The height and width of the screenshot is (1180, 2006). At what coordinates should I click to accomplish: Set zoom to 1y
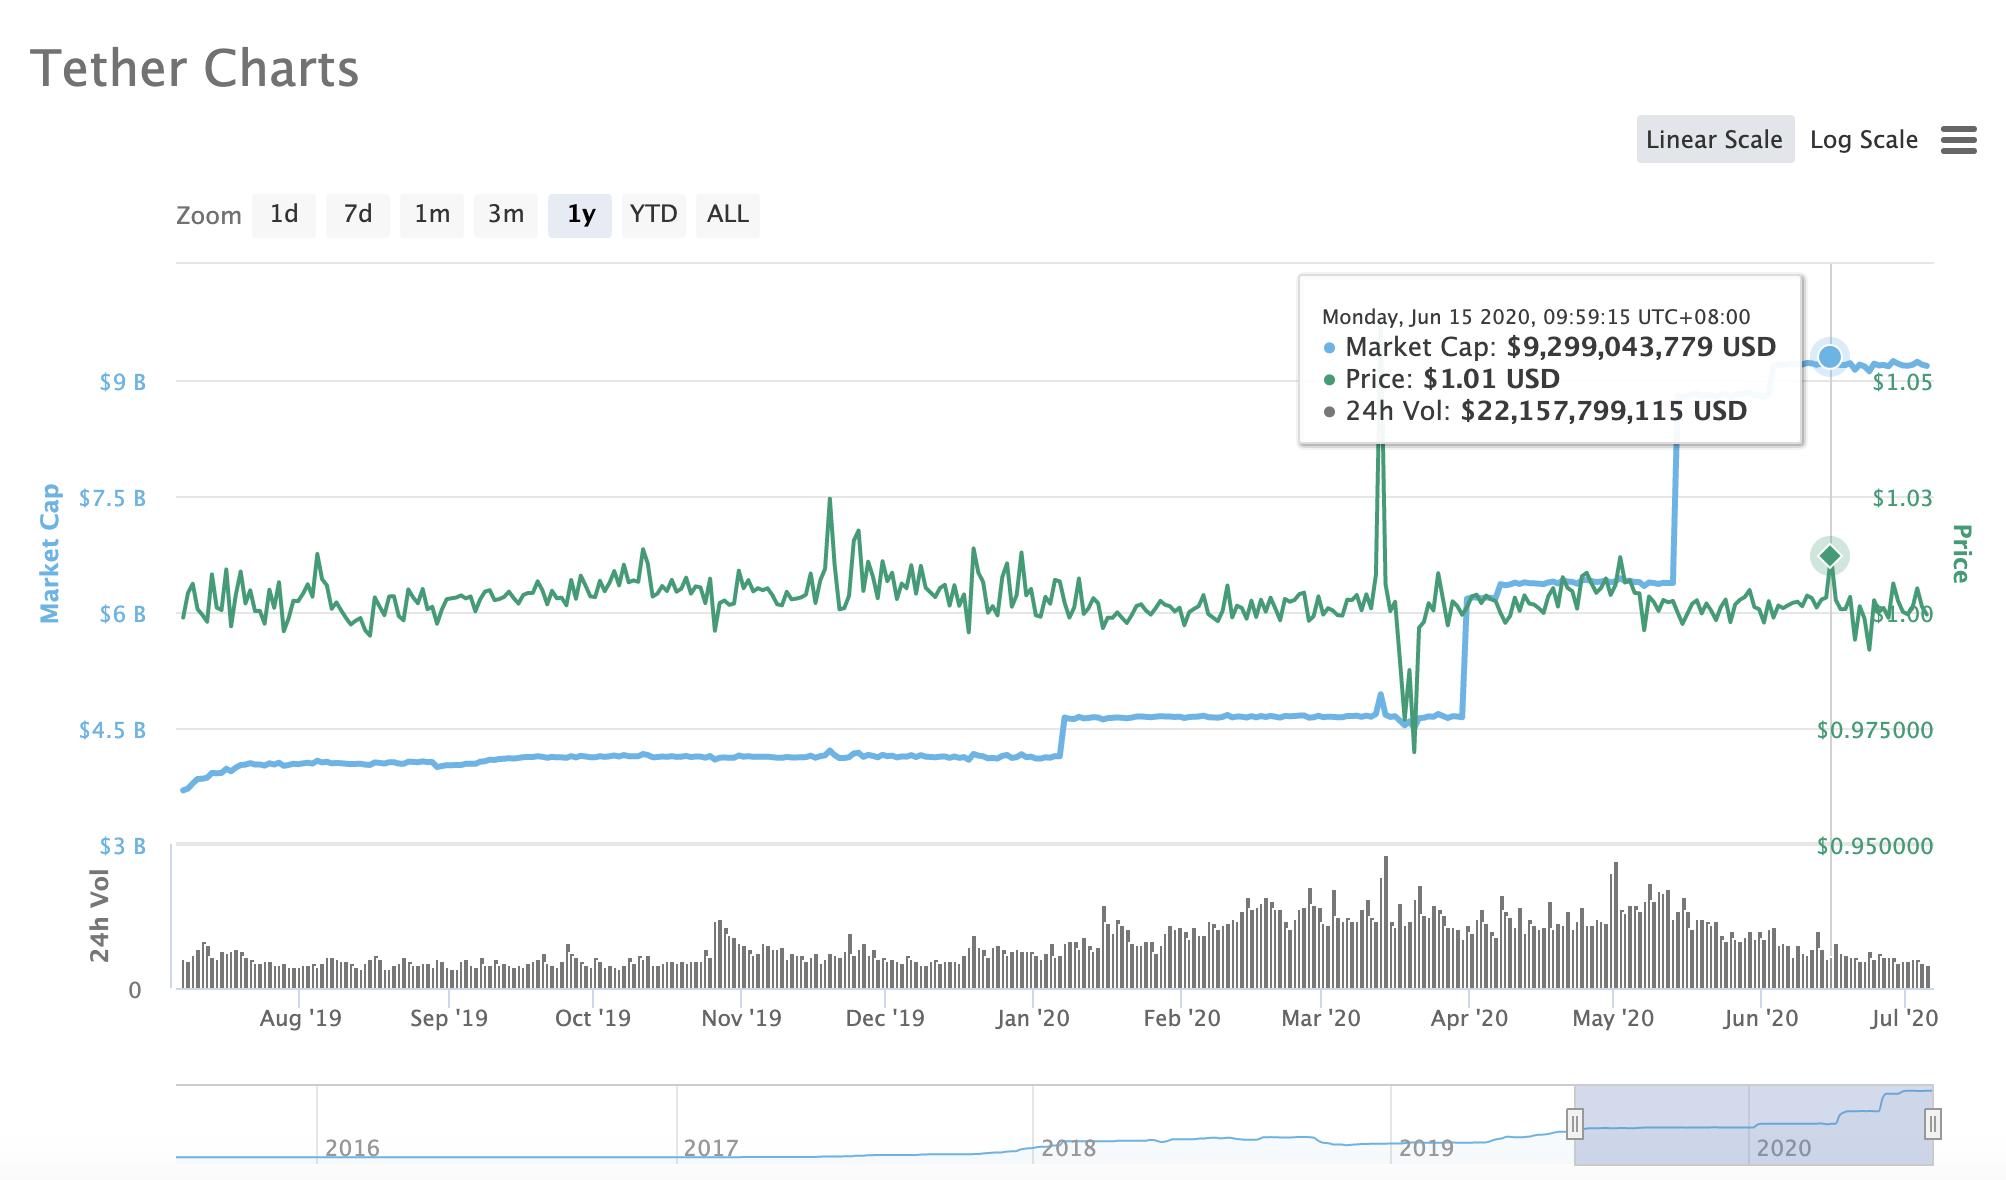pyautogui.click(x=580, y=215)
